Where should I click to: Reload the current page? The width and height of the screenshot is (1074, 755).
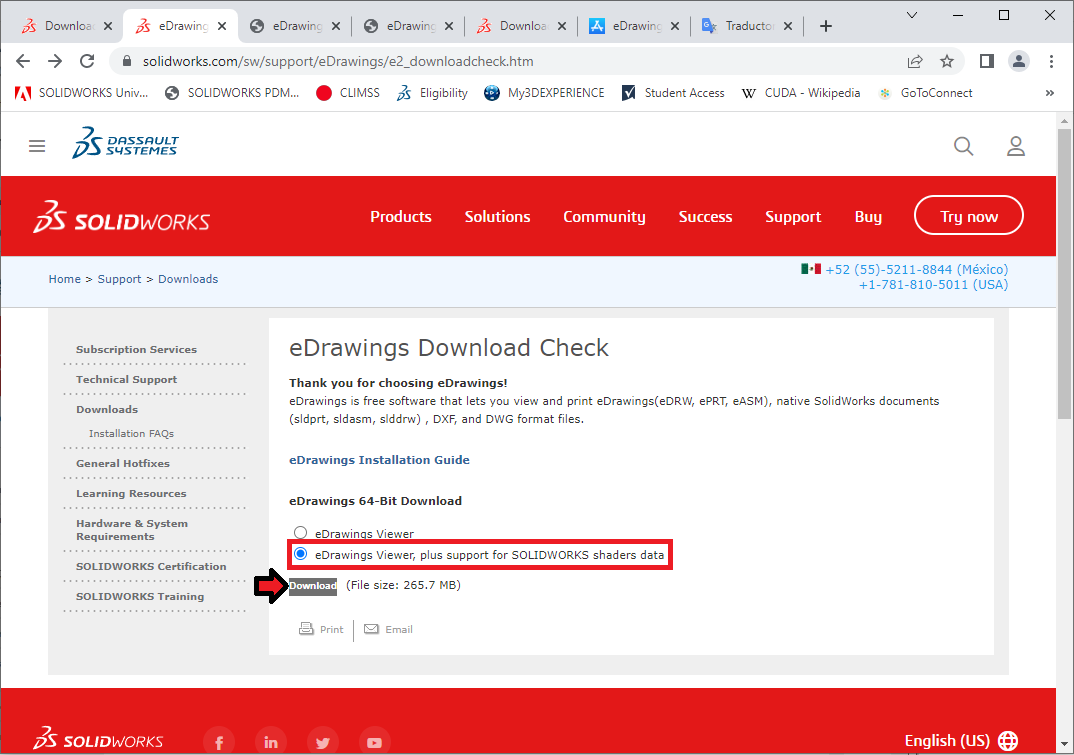(87, 61)
